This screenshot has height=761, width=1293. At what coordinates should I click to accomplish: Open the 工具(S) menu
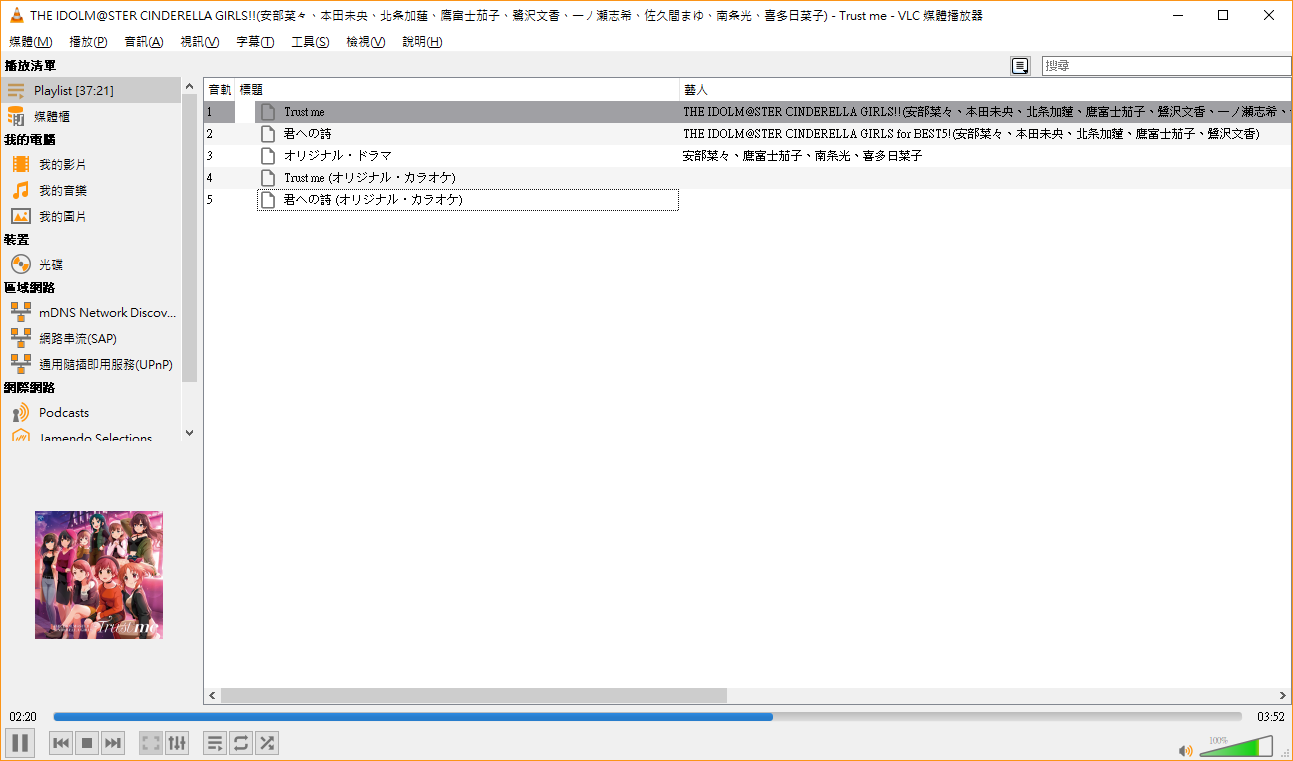(310, 42)
